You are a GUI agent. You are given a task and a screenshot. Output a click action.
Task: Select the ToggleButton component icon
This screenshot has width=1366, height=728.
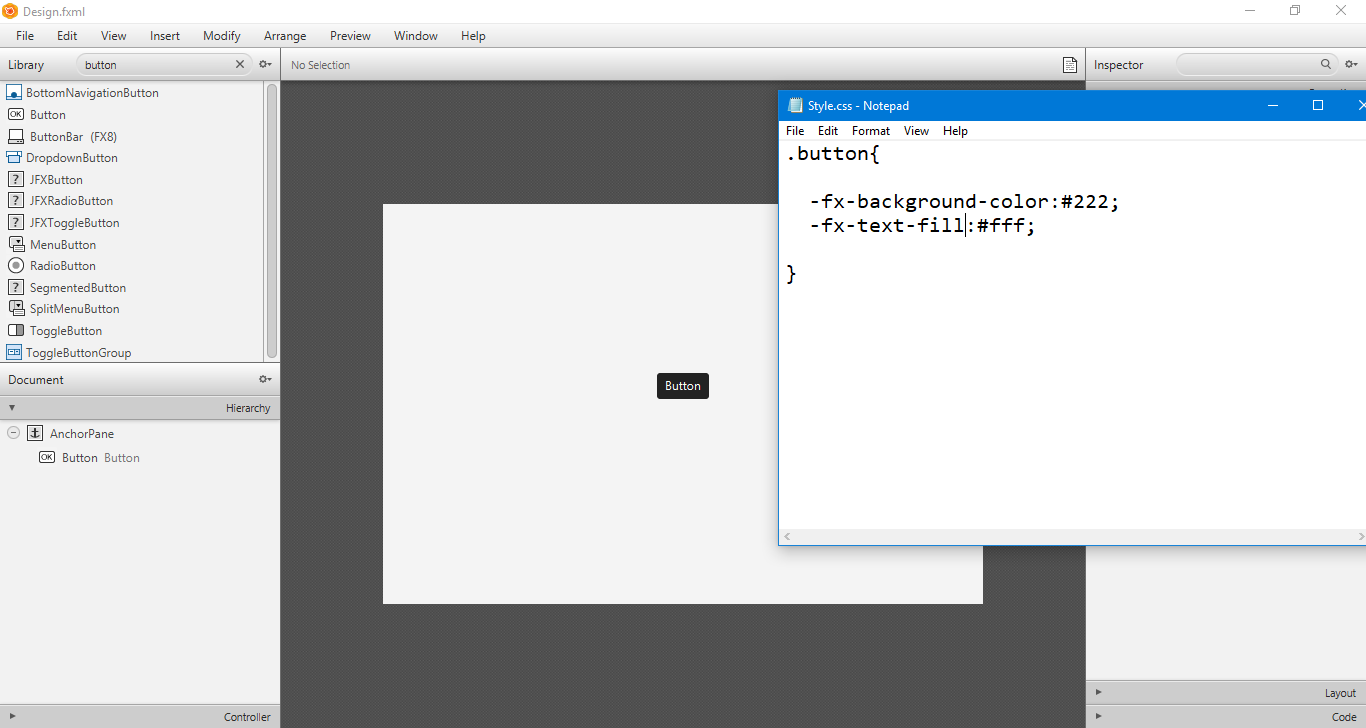[16, 330]
